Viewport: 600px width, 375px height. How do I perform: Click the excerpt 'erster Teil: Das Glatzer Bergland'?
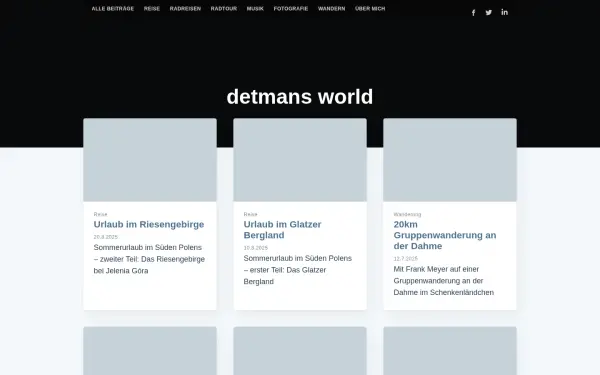[298, 270]
